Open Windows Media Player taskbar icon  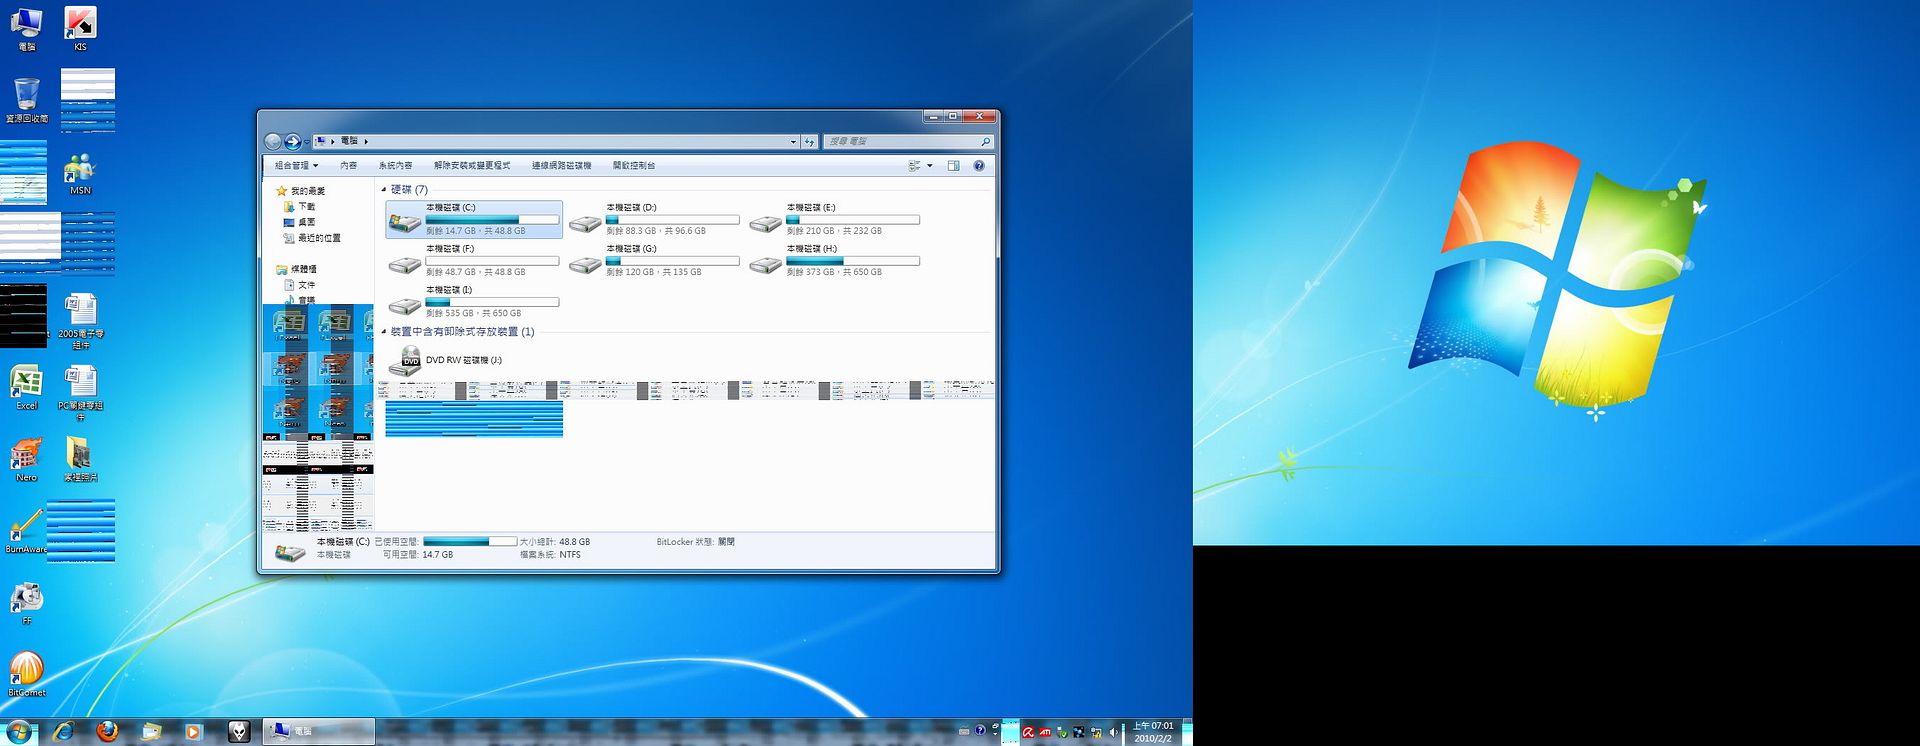[194, 732]
